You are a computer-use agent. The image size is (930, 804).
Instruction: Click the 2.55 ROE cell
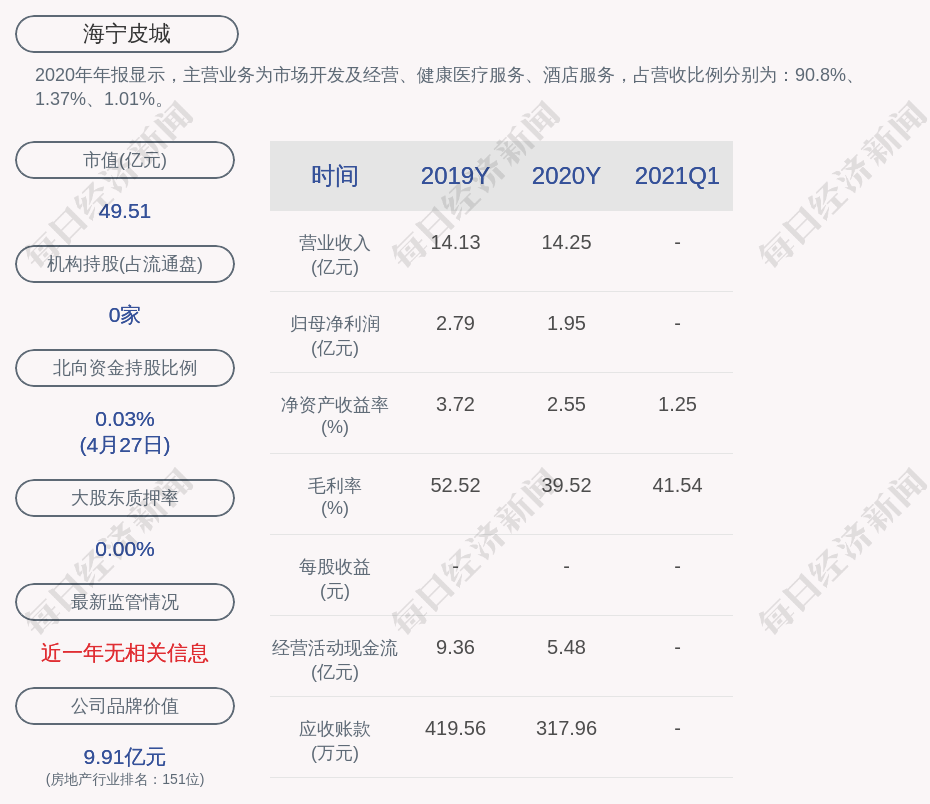coord(566,404)
